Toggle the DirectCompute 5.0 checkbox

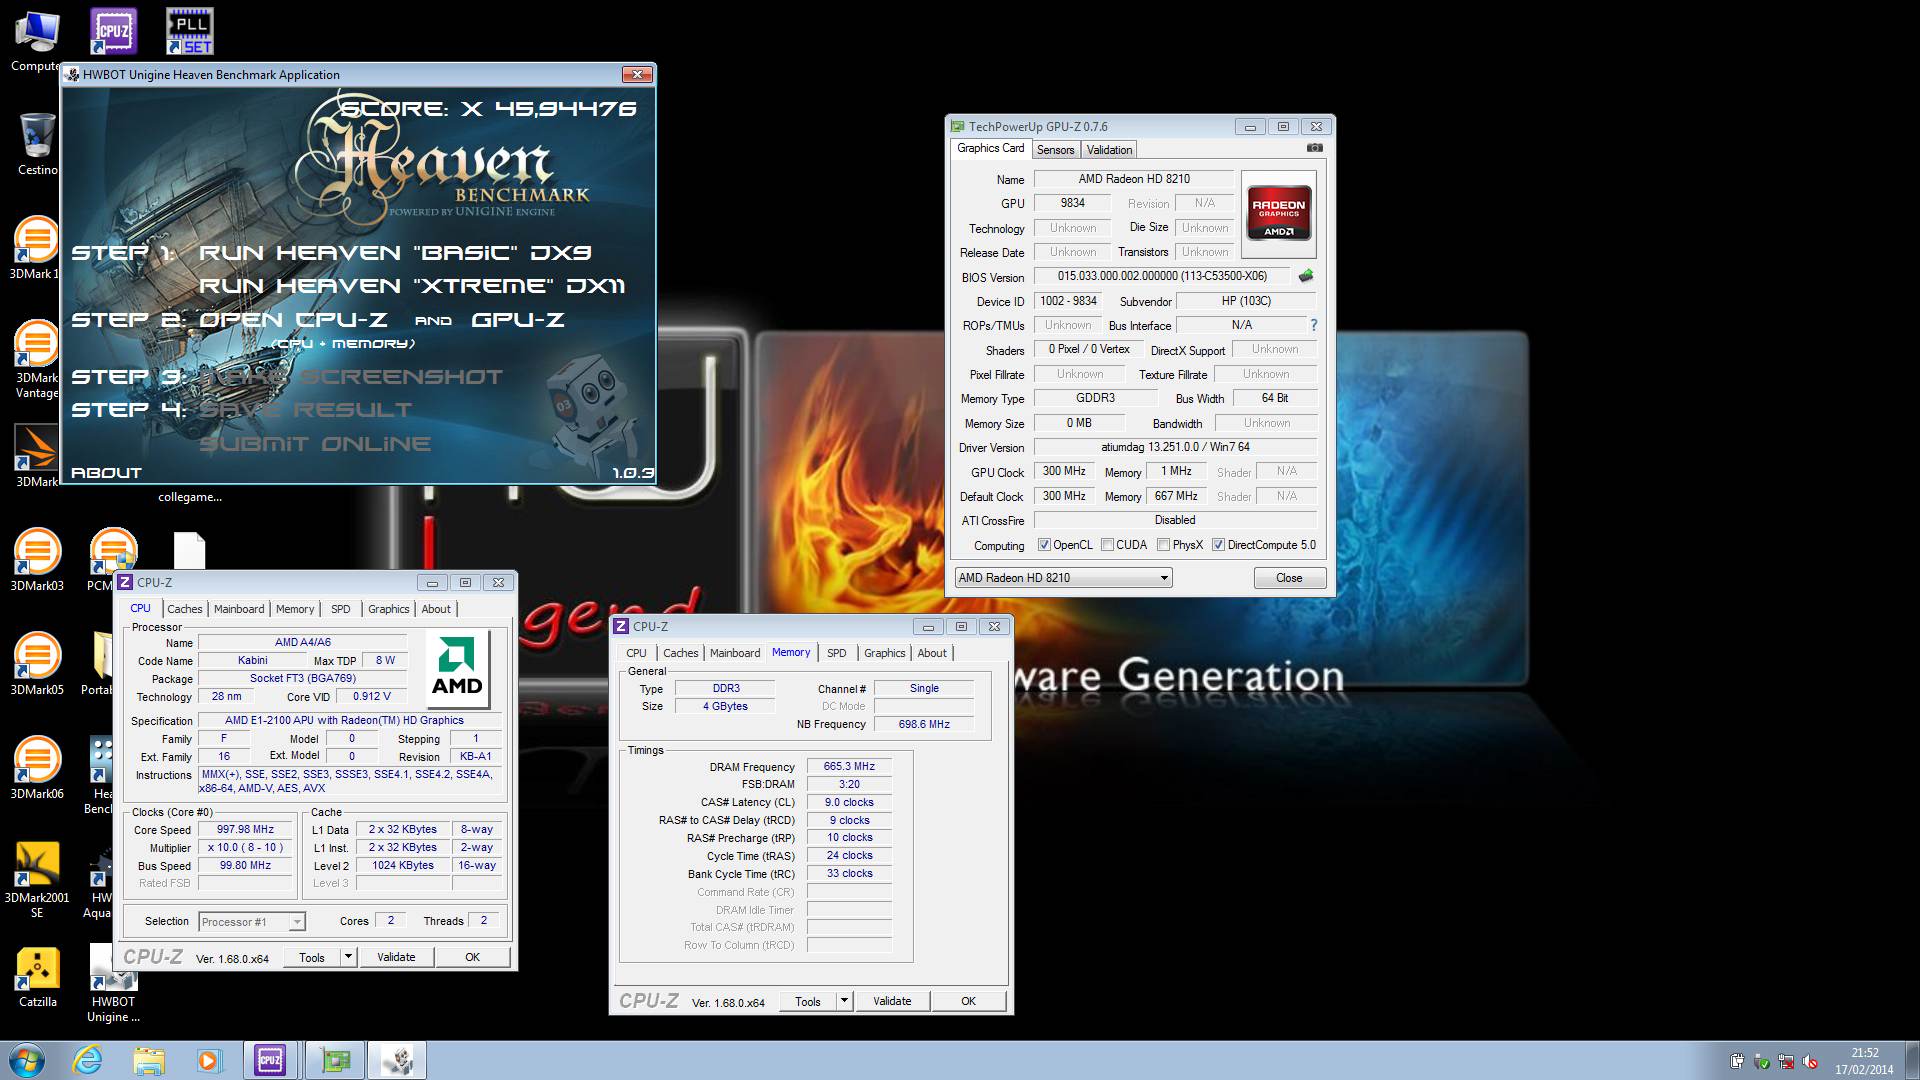[1218, 545]
